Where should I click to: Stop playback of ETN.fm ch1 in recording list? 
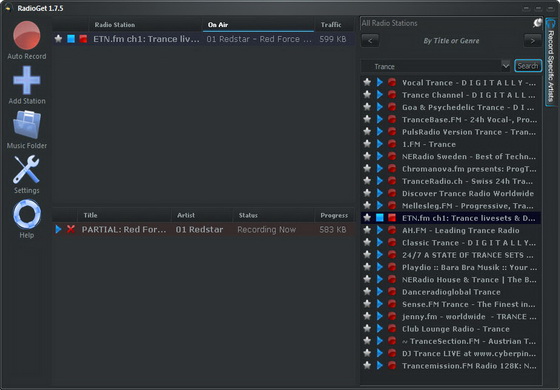[x=71, y=39]
